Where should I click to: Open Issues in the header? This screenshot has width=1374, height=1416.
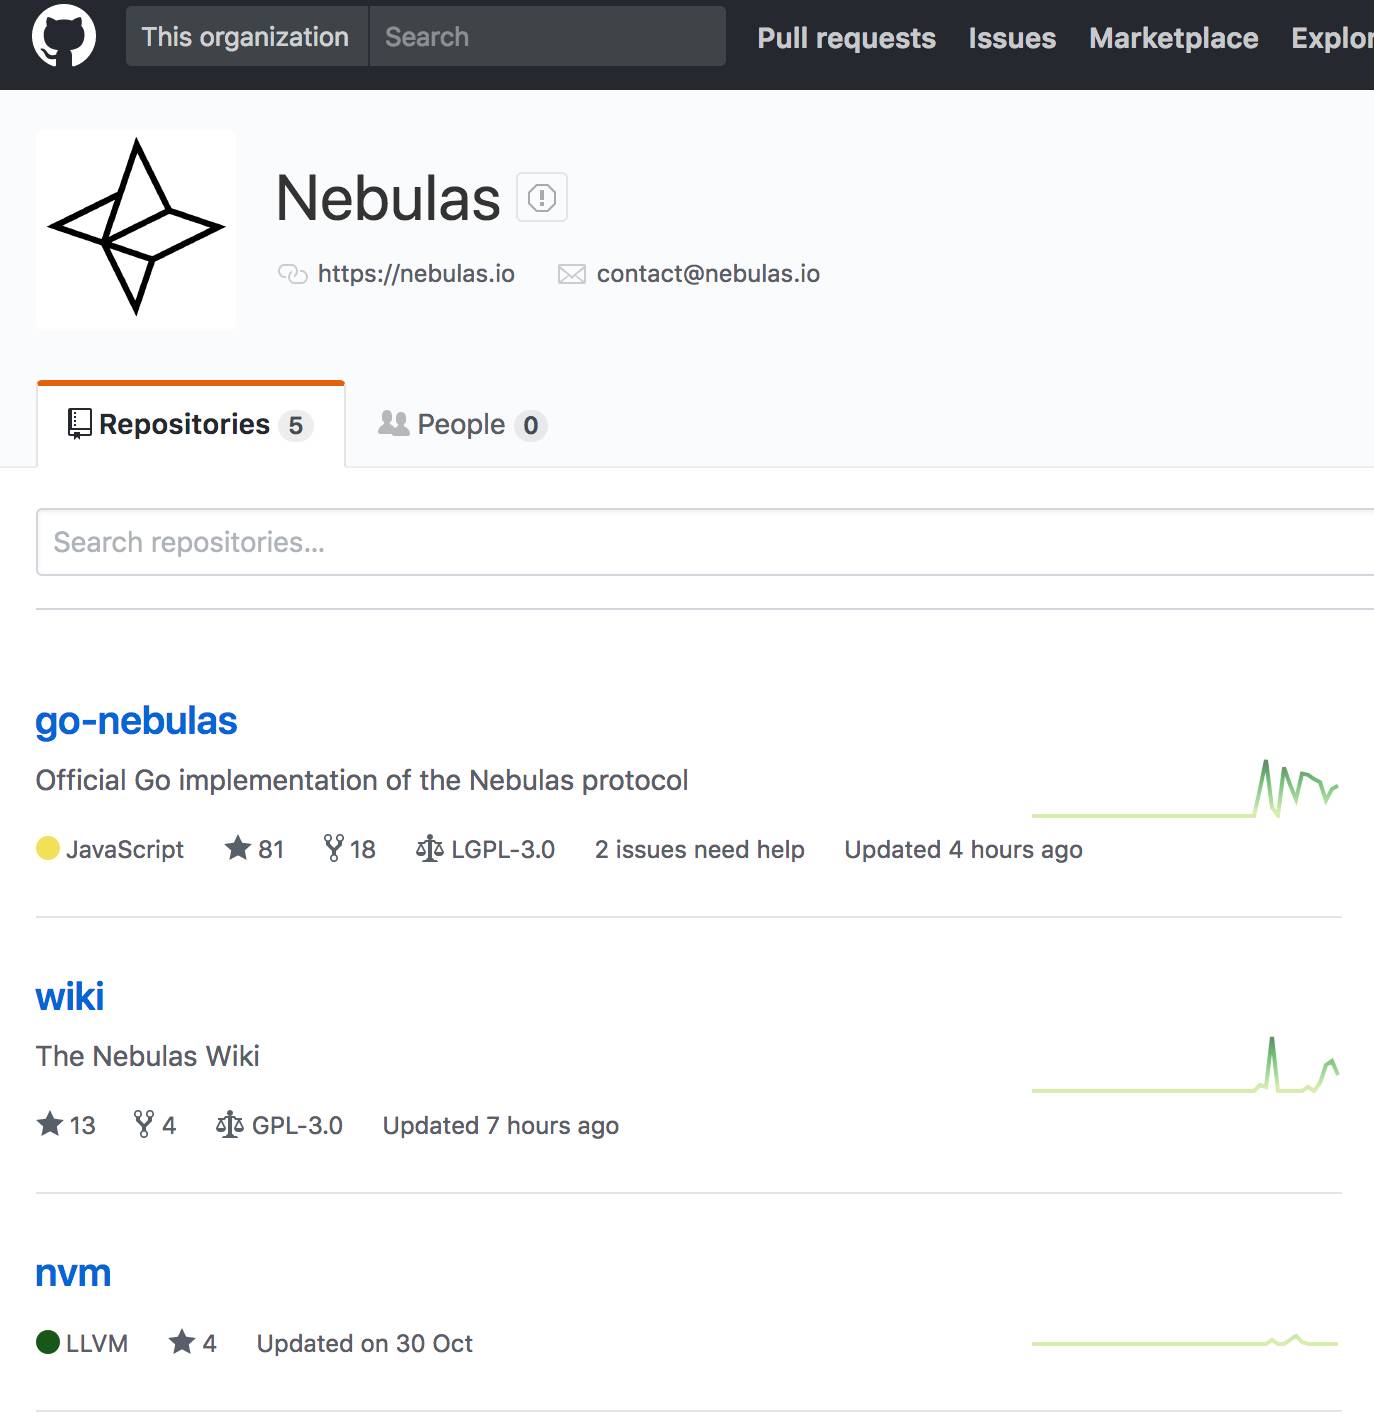(1012, 38)
